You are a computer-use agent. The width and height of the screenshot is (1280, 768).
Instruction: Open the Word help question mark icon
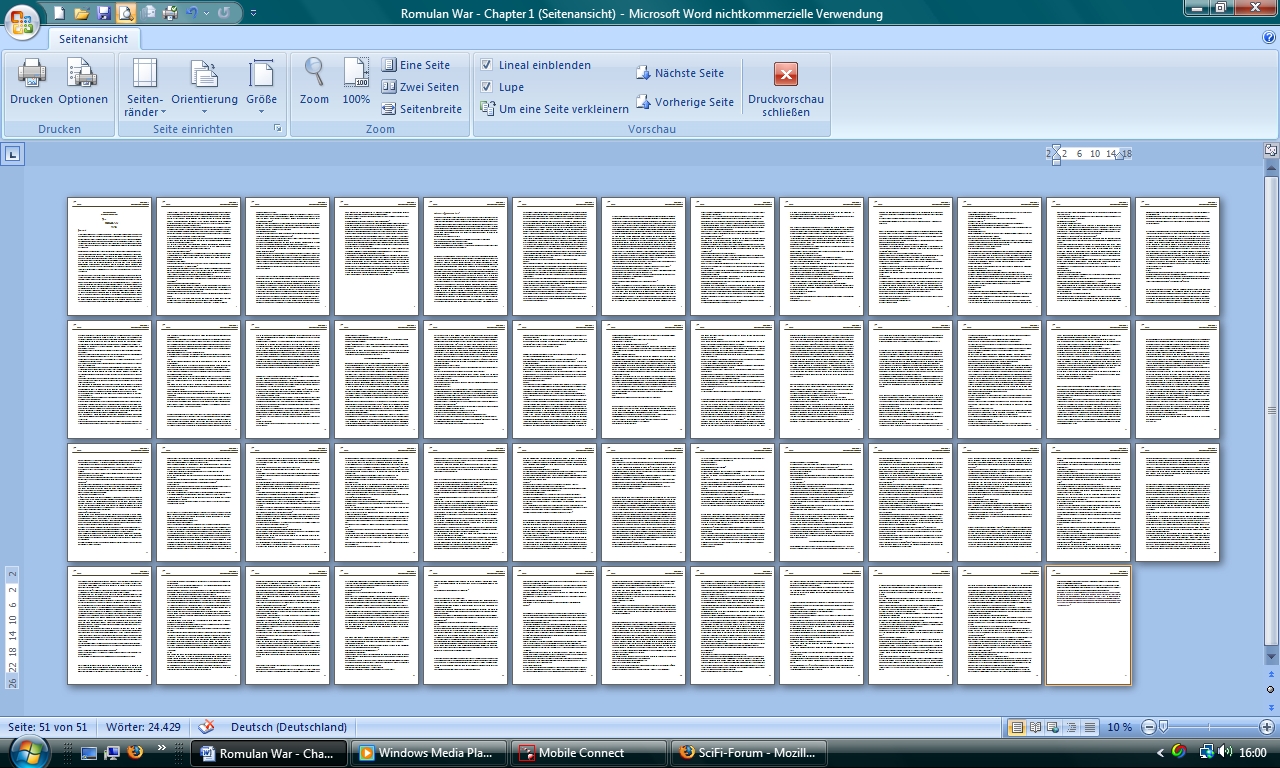1269,38
